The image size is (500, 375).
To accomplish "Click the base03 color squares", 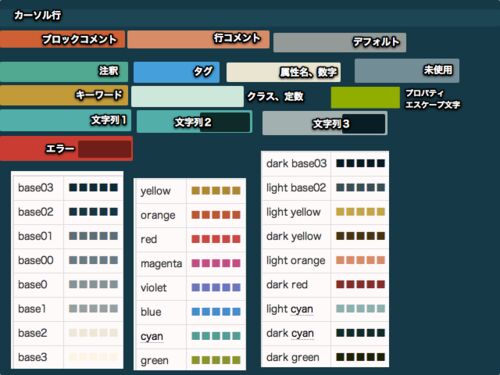I will pyautogui.click(x=93, y=187).
